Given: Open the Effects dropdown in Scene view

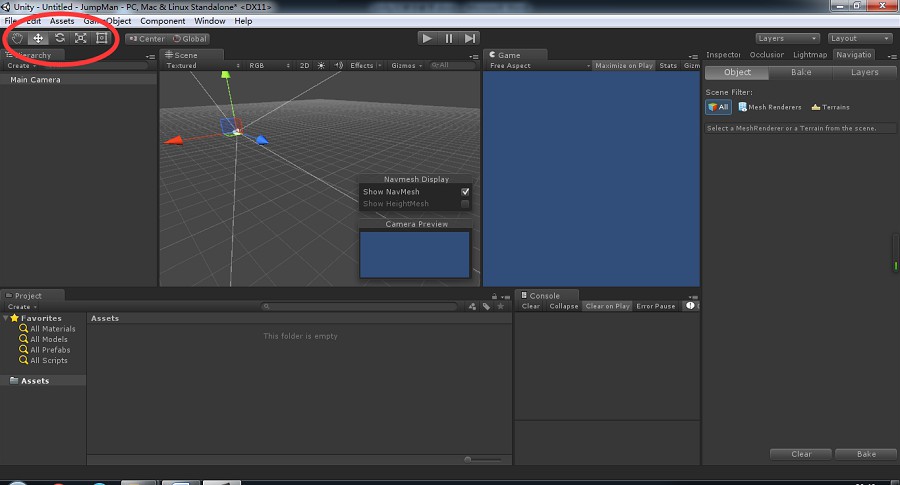Looking at the screenshot, I should [x=366, y=65].
